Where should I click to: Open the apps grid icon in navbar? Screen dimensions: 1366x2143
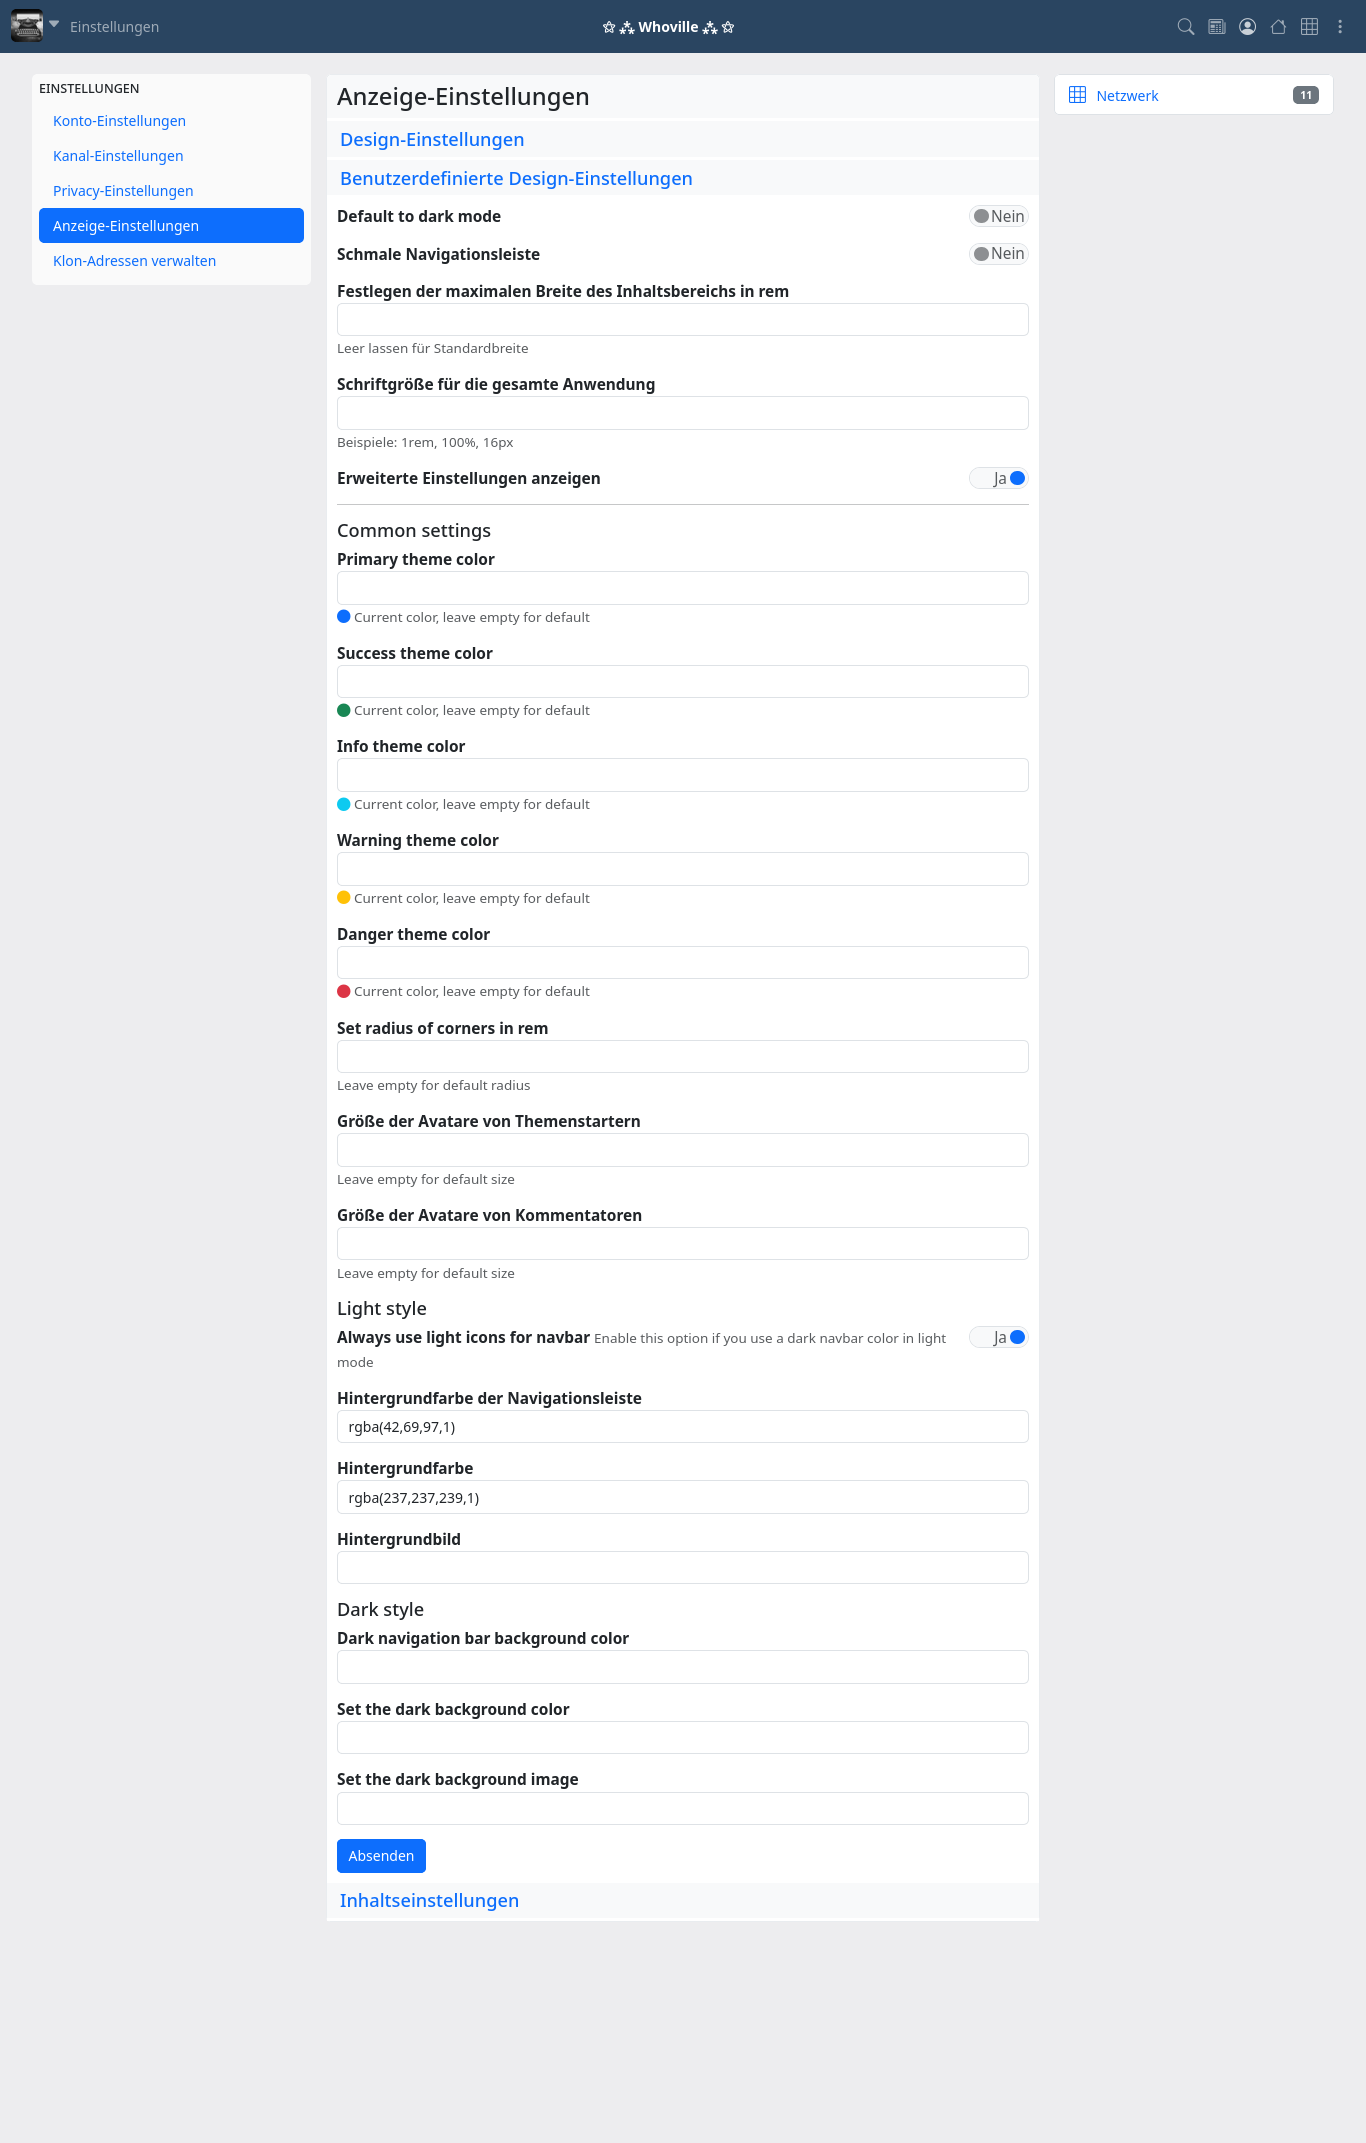pos(1309,27)
